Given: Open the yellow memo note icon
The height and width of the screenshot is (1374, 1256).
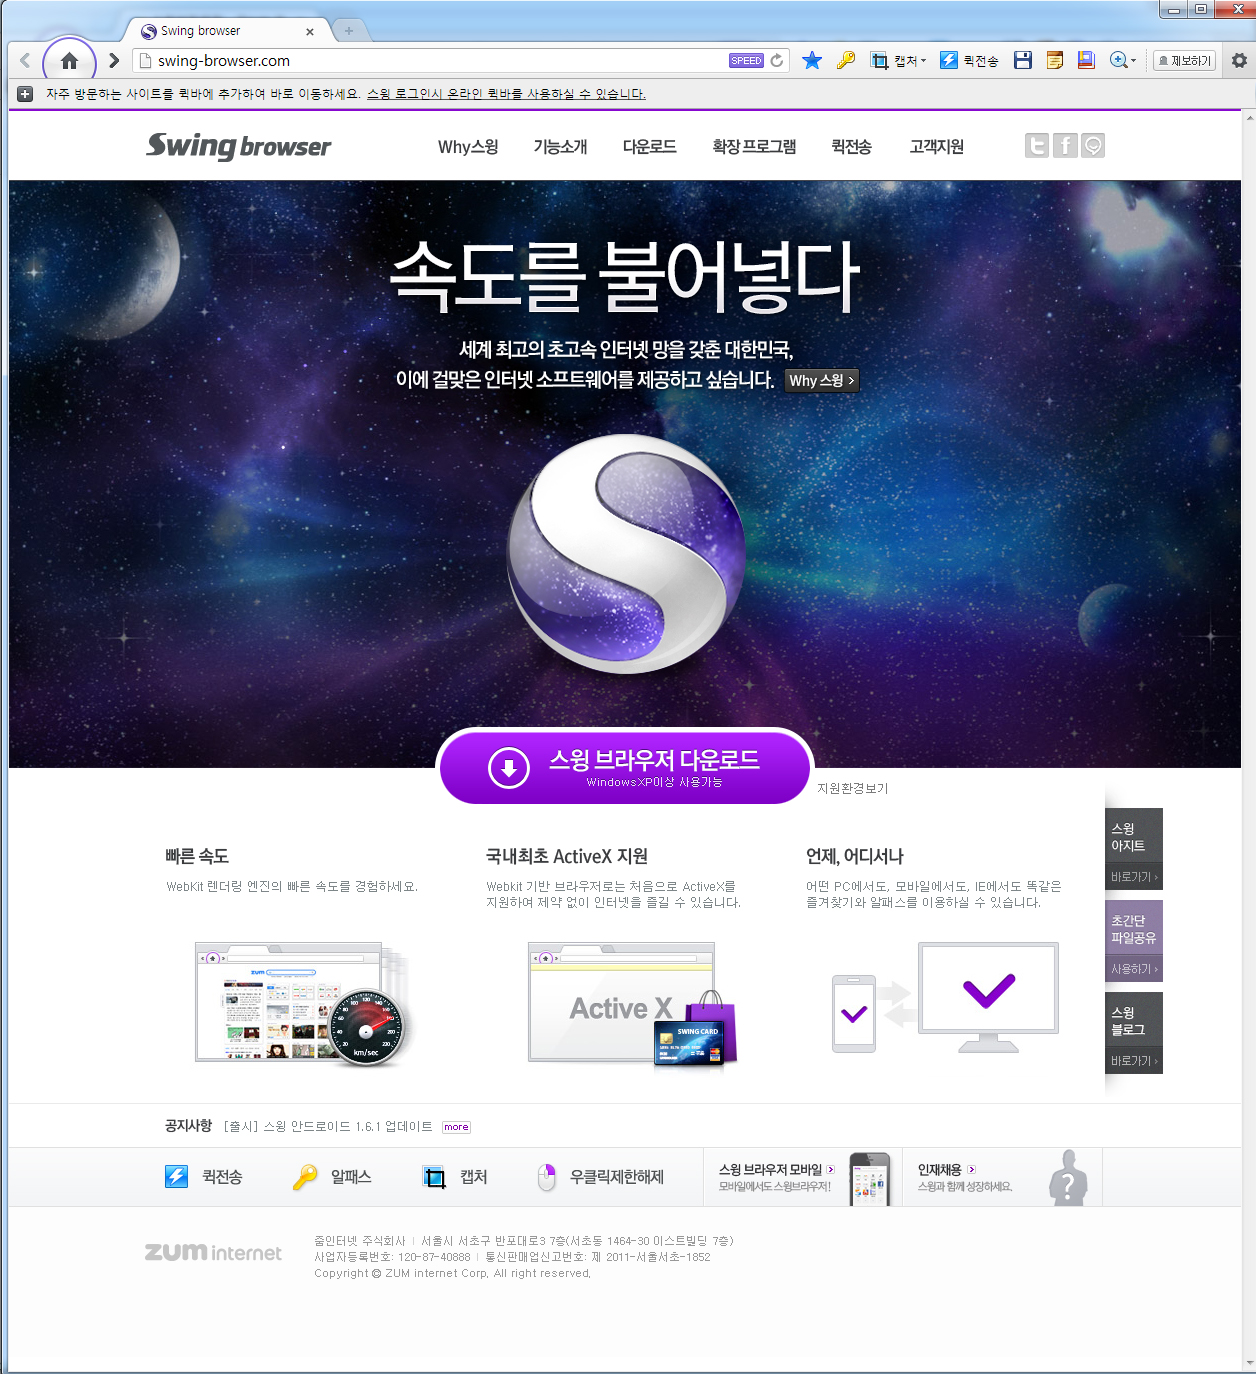Looking at the screenshot, I should coord(1054,61).
